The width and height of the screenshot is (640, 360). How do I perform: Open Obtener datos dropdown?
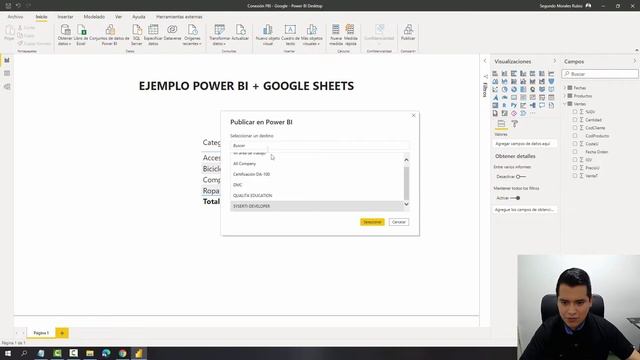(65, 34)
